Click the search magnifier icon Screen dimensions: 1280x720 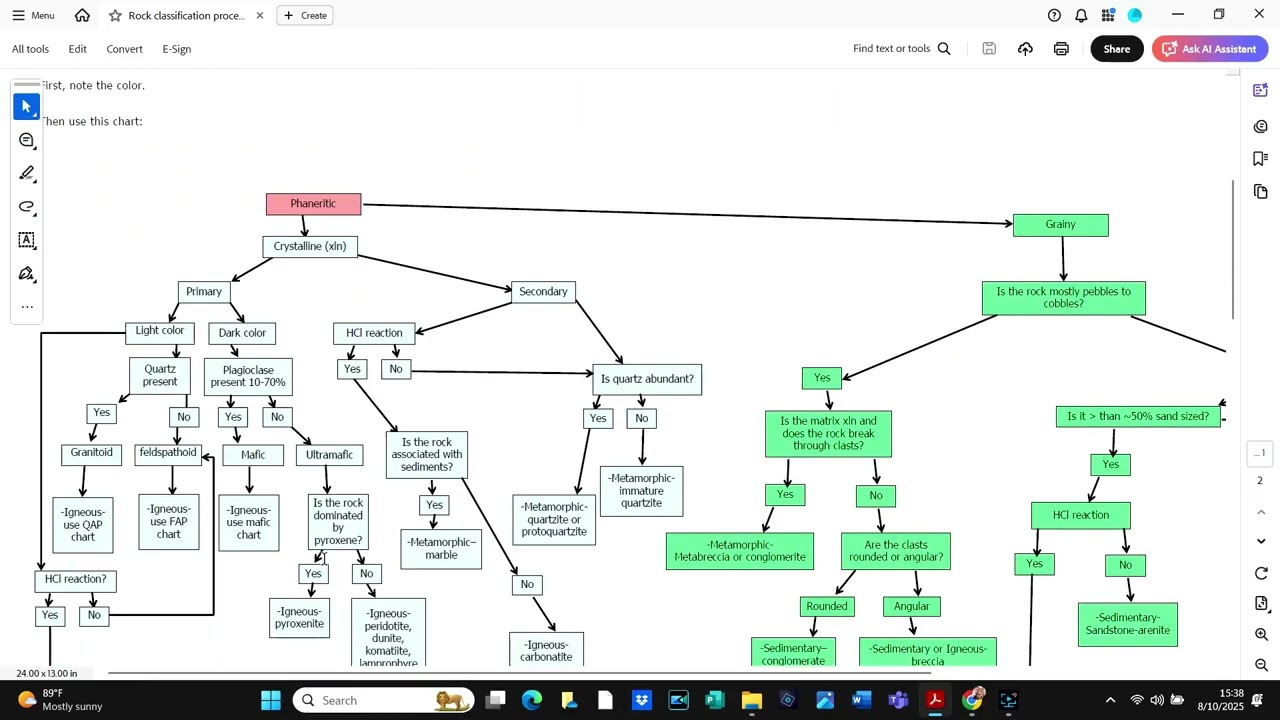[944, 48]
